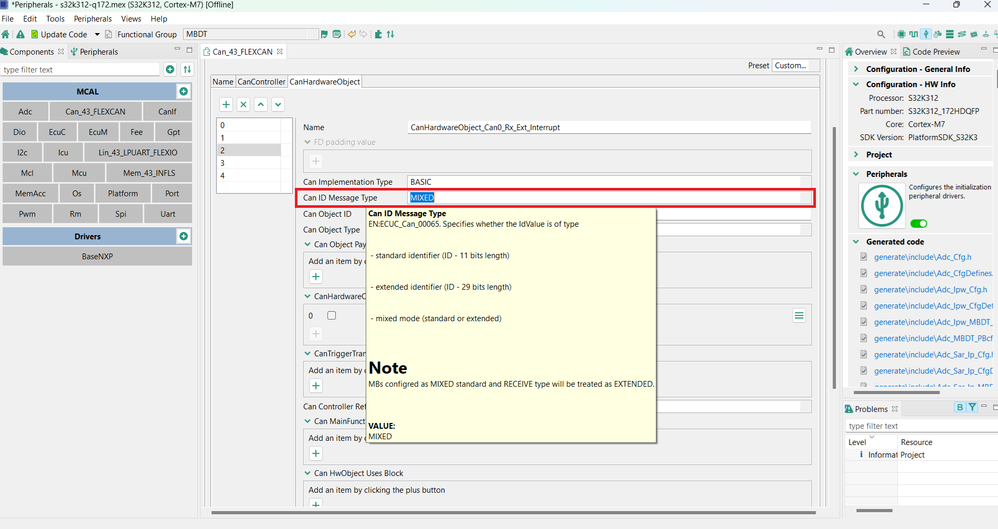This screenshot has width=998, height=529.
Task: Collapse Configuration - HW Info section
Action: tap(856, 84)
